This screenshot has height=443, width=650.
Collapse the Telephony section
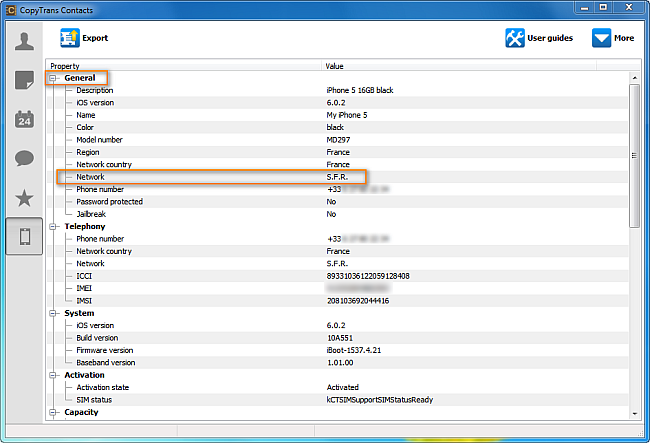coord(53,226)
